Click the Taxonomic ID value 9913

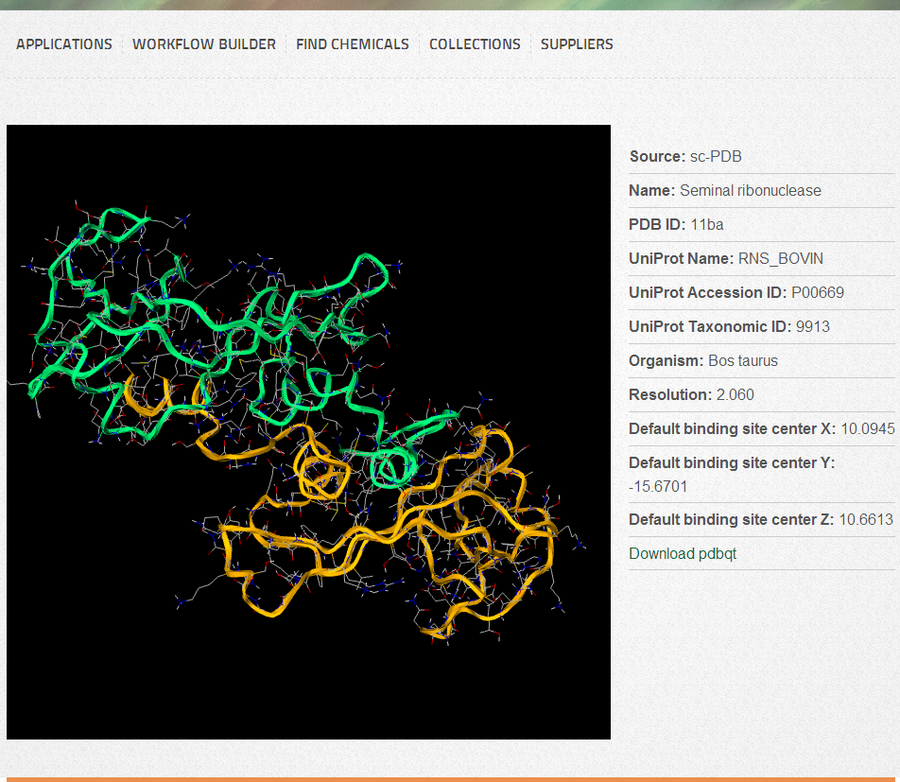tap(812, 327)
